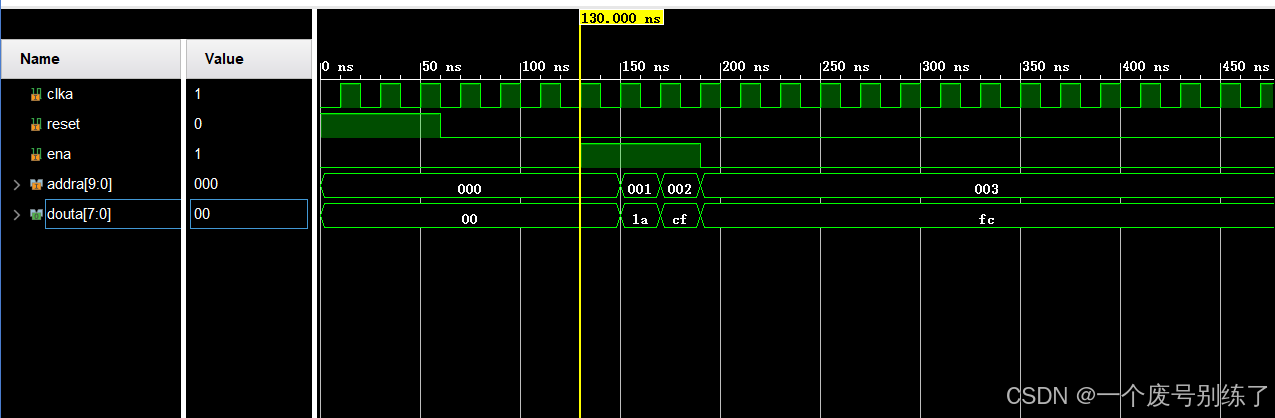1275x418 pixels.
Task: Click the douta waveform segment fc
Action: pos(986,218)
